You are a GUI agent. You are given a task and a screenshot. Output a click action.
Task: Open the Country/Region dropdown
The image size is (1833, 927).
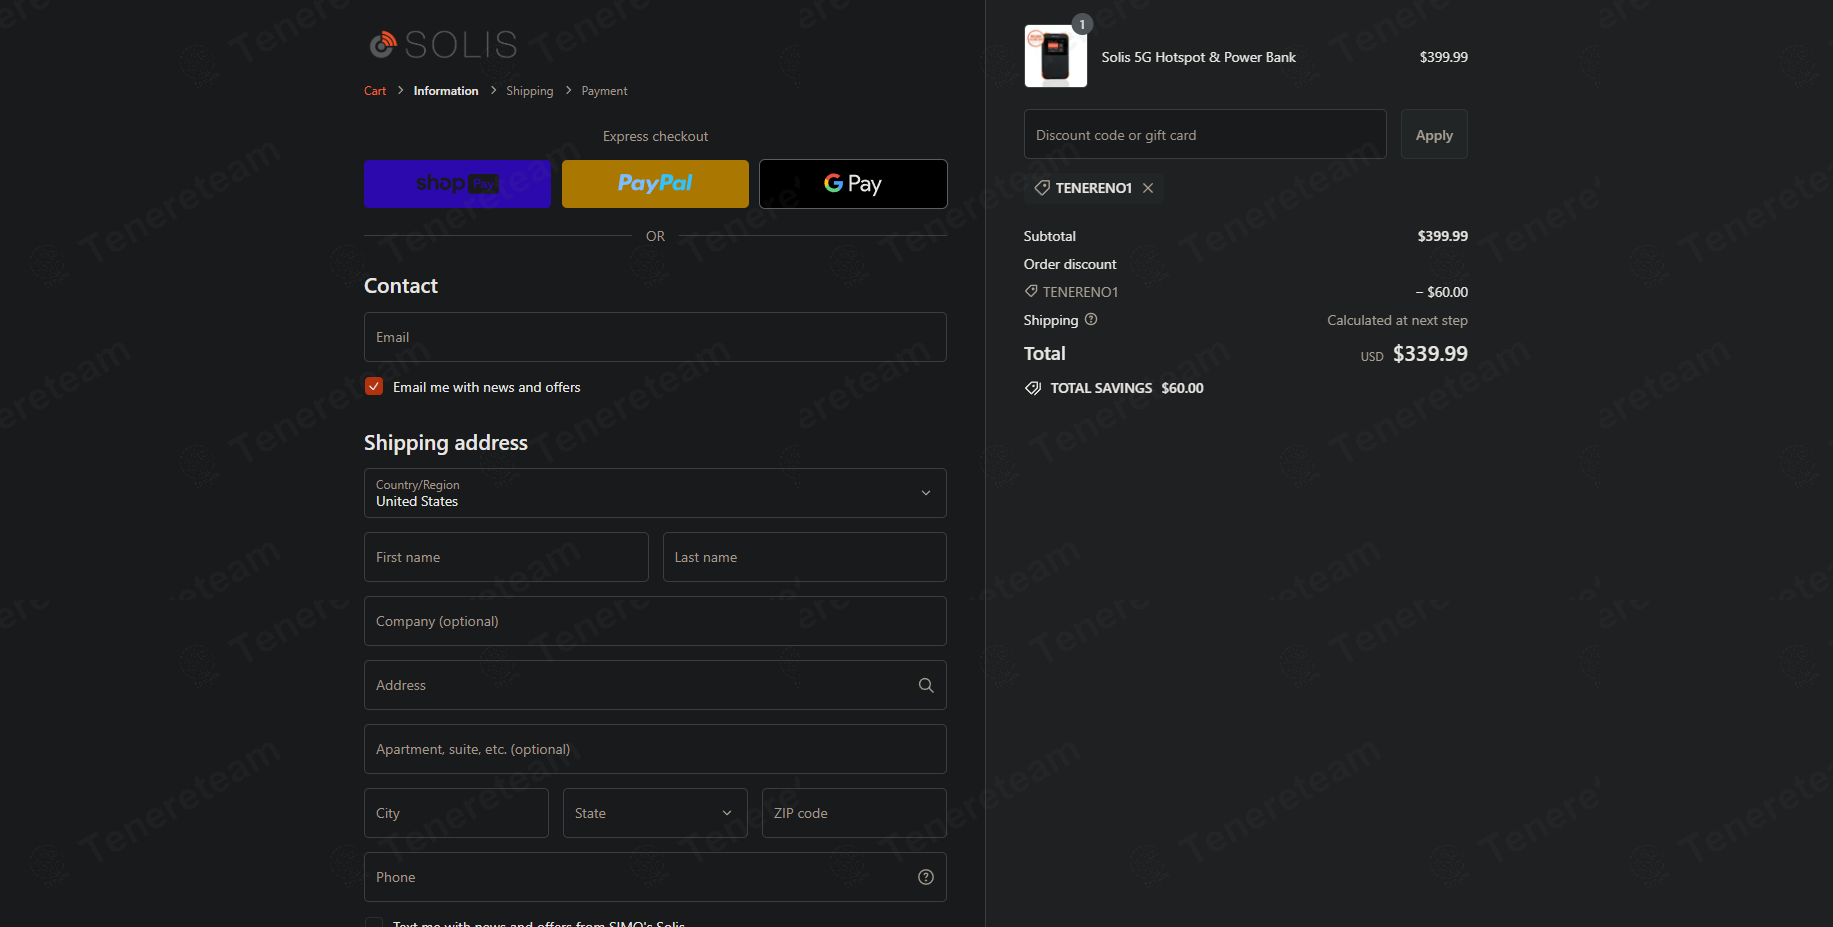(x=655, y=493)
